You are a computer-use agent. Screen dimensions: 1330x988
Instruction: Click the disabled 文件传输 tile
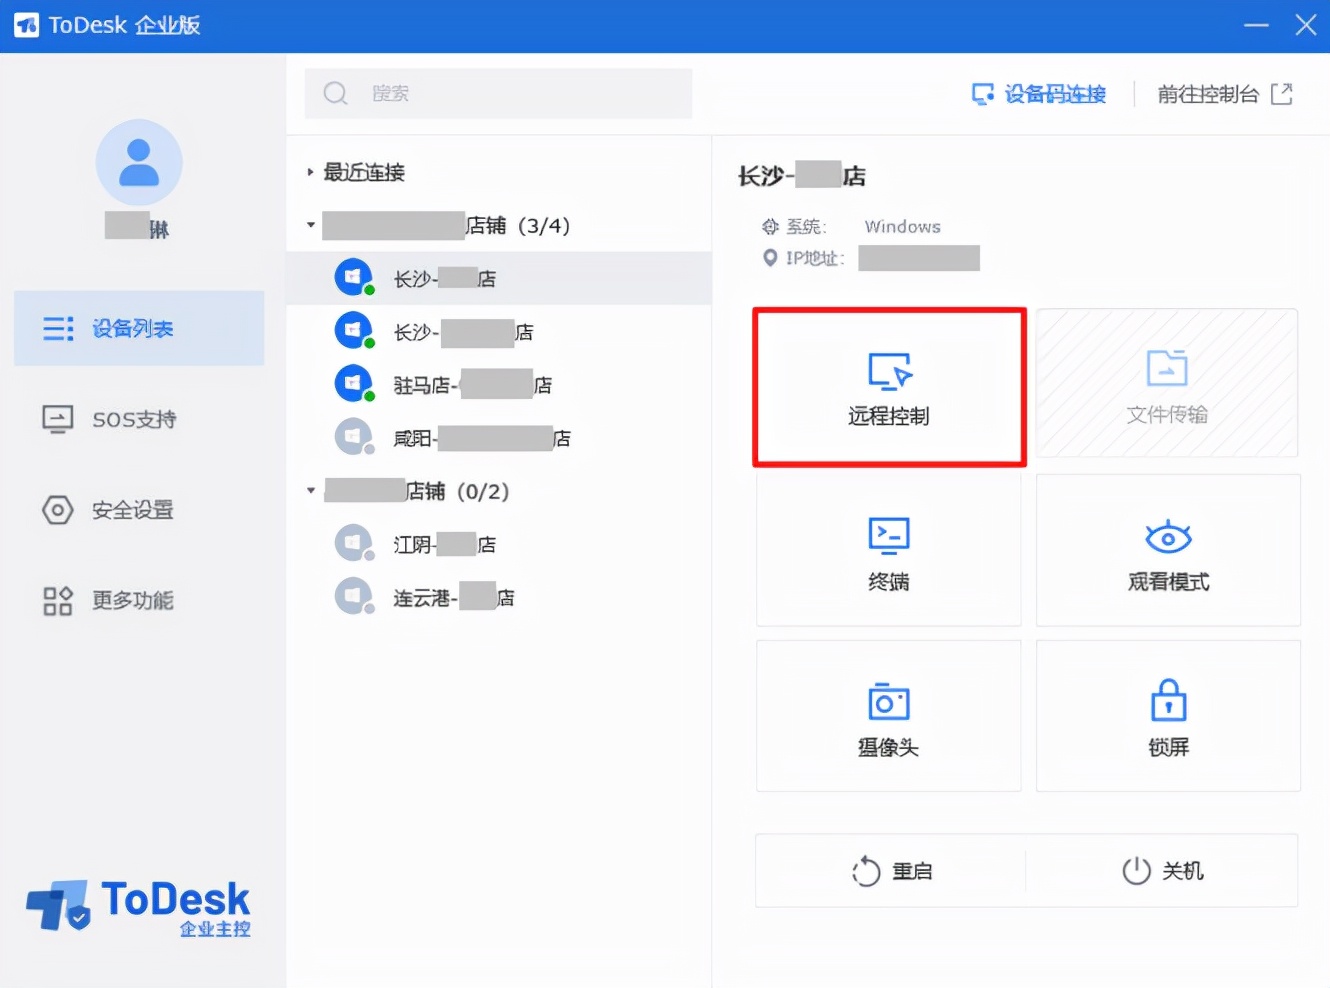click(x=1167, y=383)
